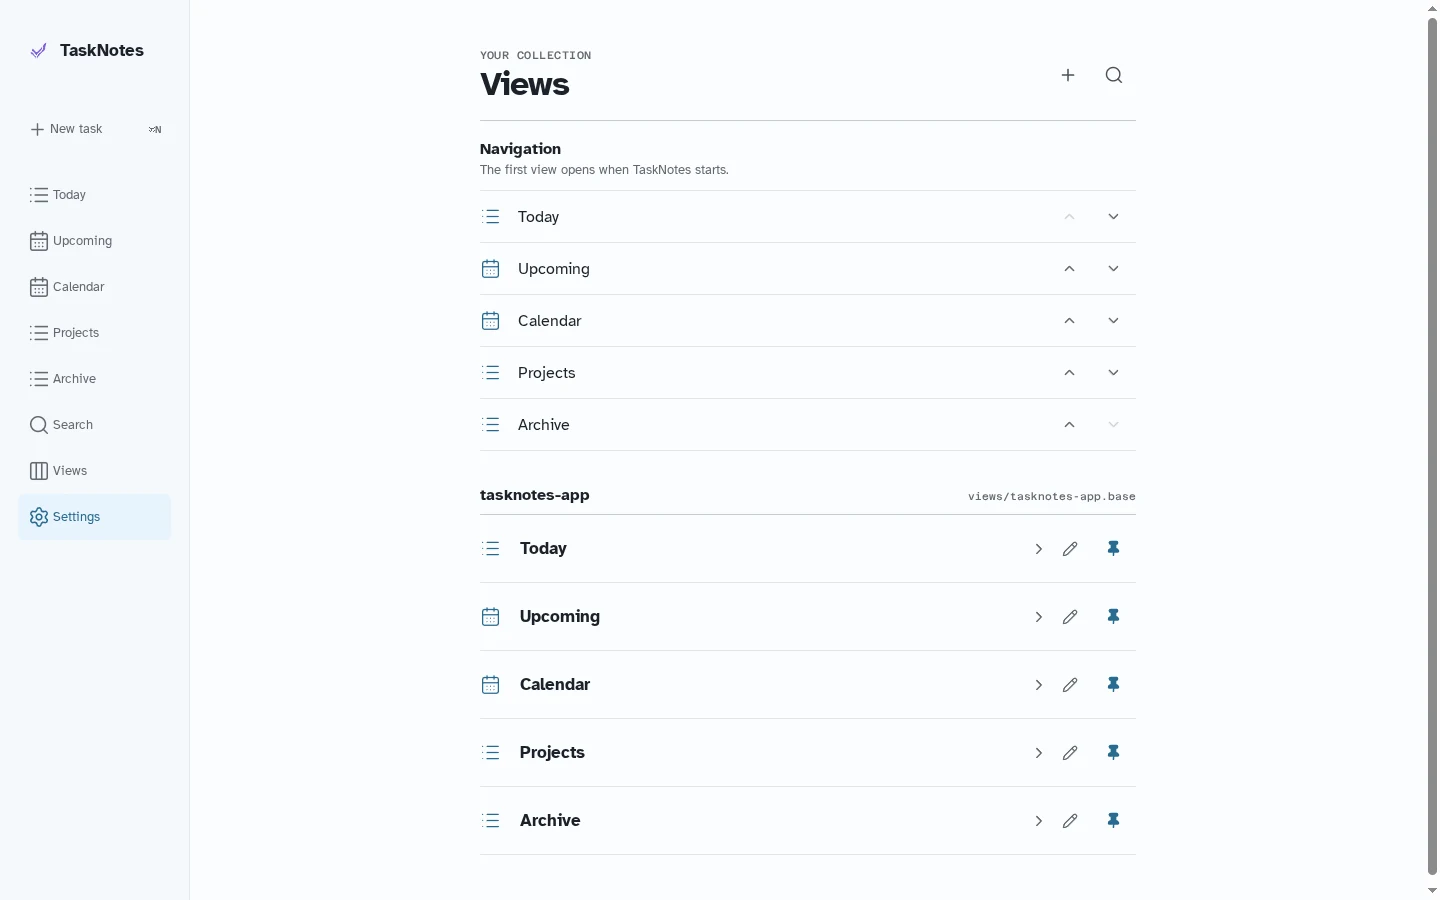Move Archive up in Navigation
The image size is (1440, 900).
(1070, 425)
